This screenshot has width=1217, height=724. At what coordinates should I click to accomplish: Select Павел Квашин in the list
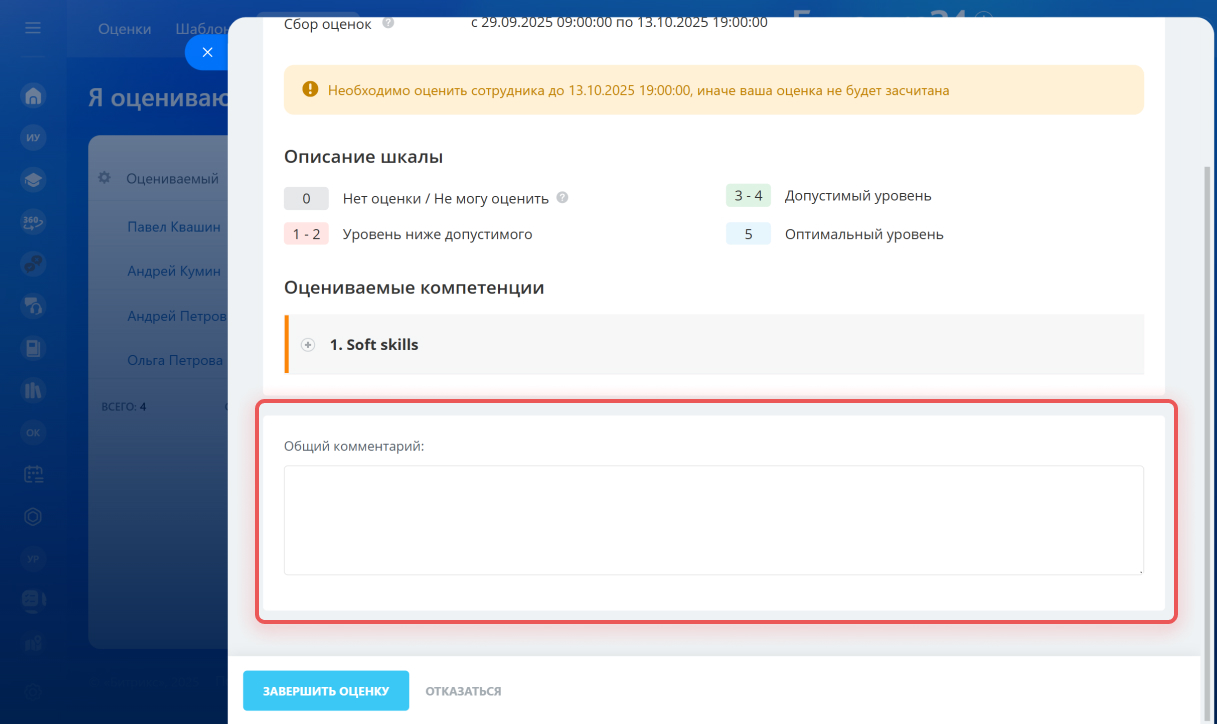pos(173,227)
